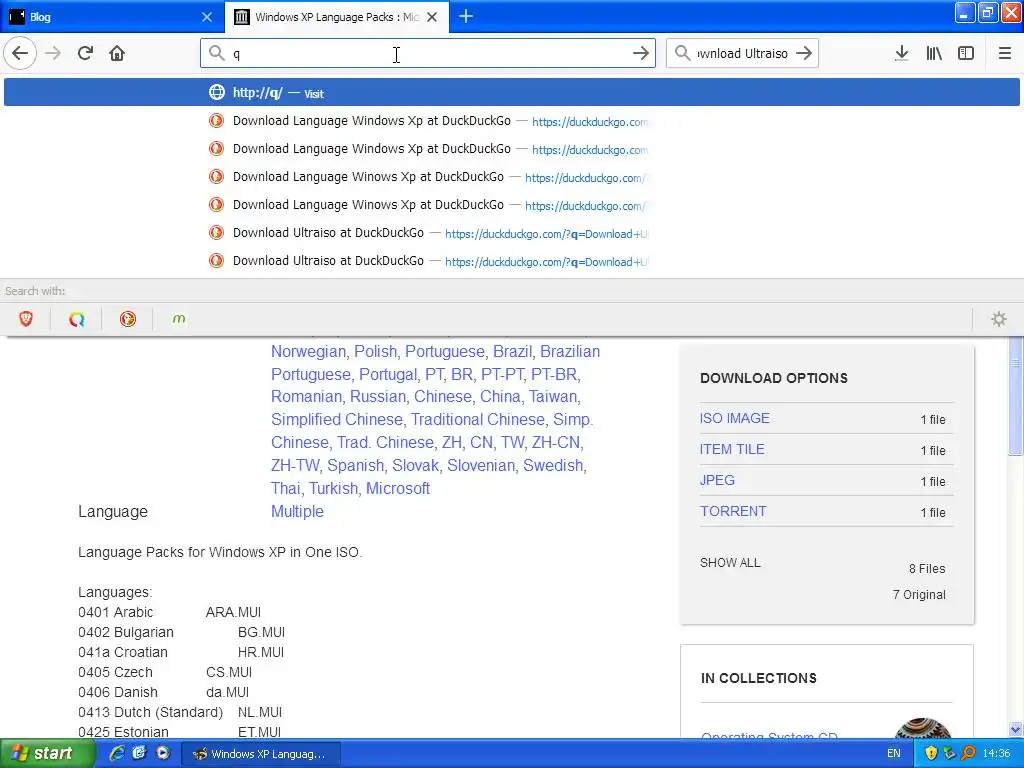Click the Traditional Chinese topic link
This screenshot has height=768, width=1024.
(477, 419)
